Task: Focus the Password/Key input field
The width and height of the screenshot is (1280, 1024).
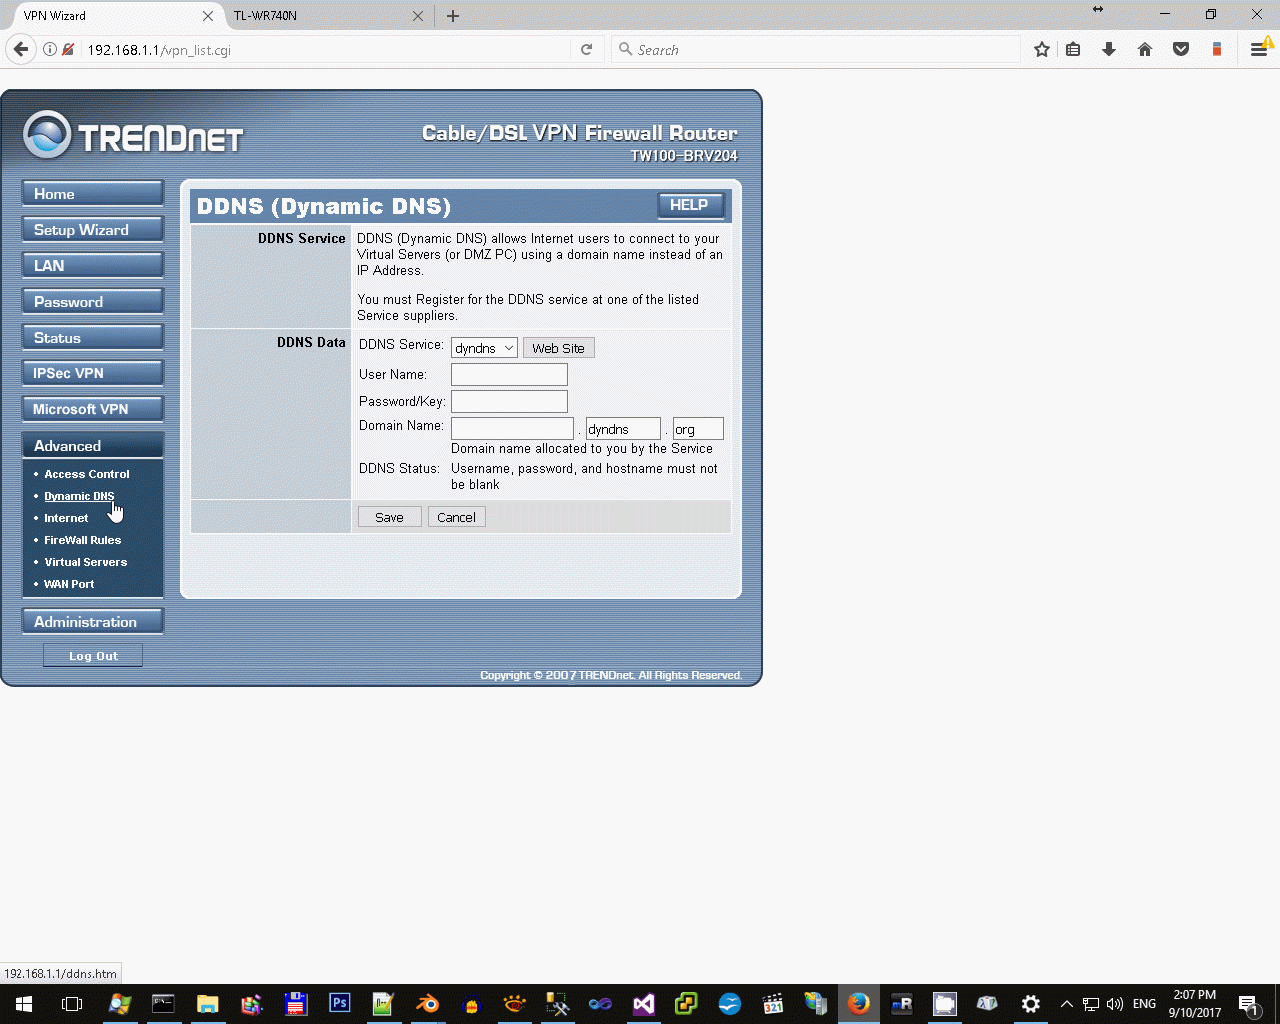Action: pos(509,401)
